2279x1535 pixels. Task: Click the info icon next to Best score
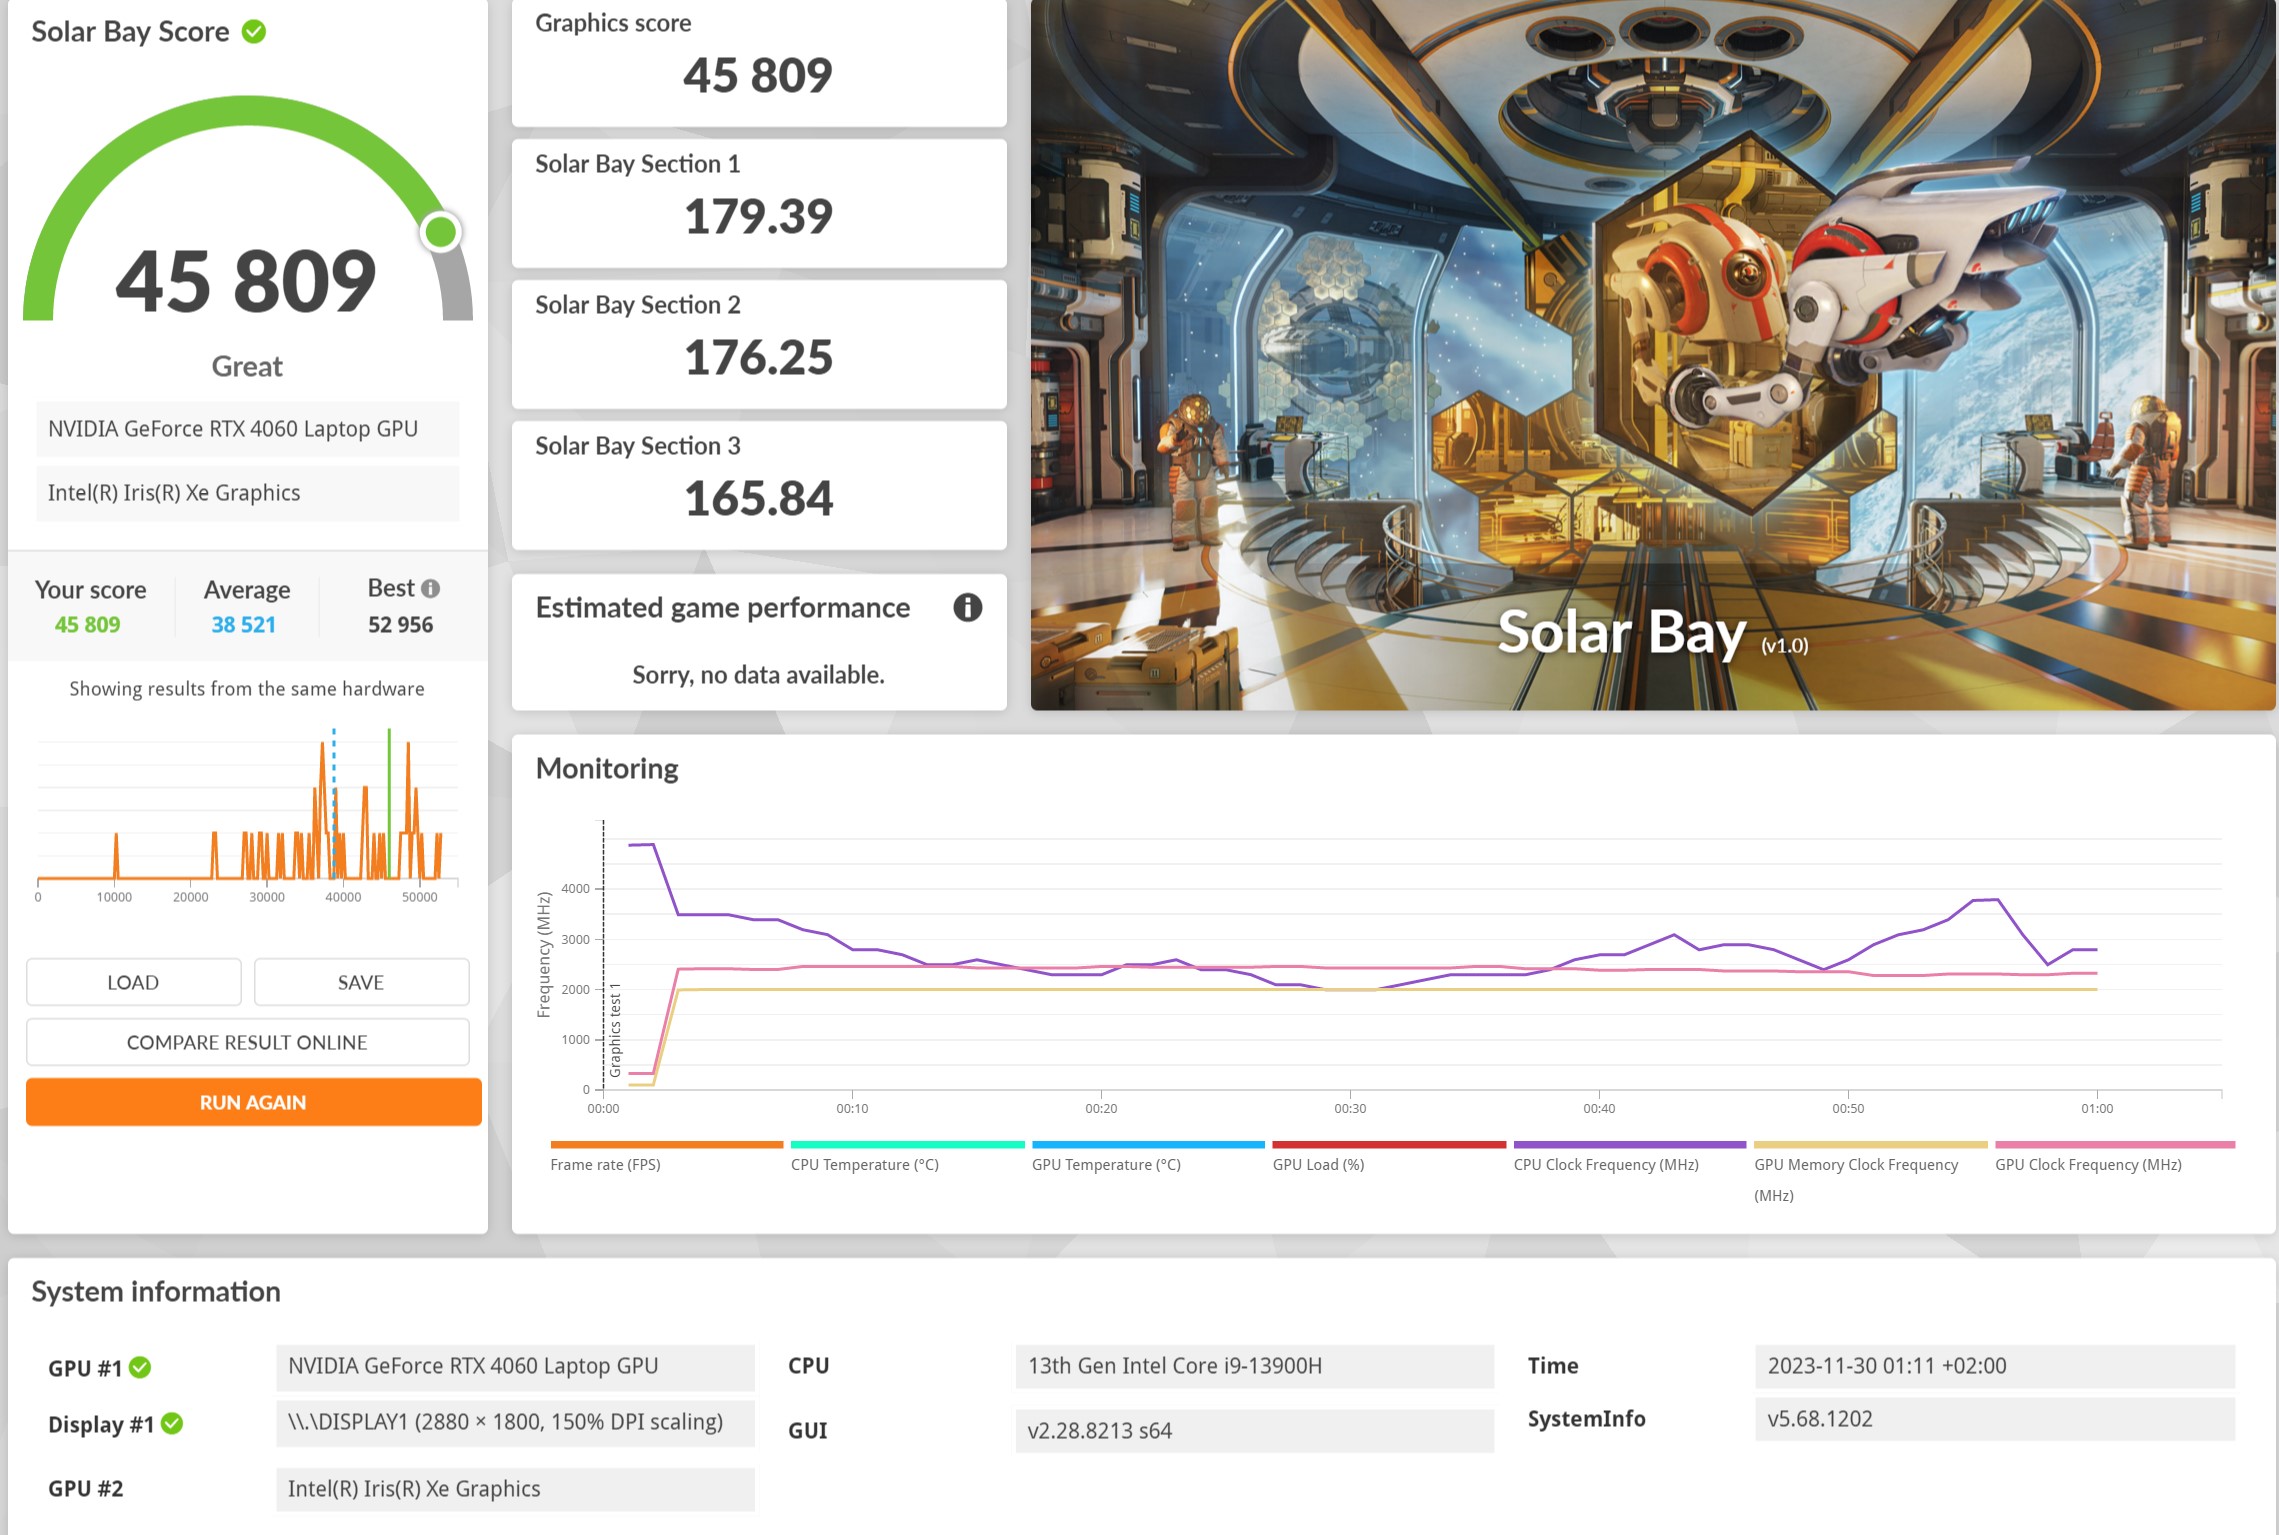click(431, 589)
